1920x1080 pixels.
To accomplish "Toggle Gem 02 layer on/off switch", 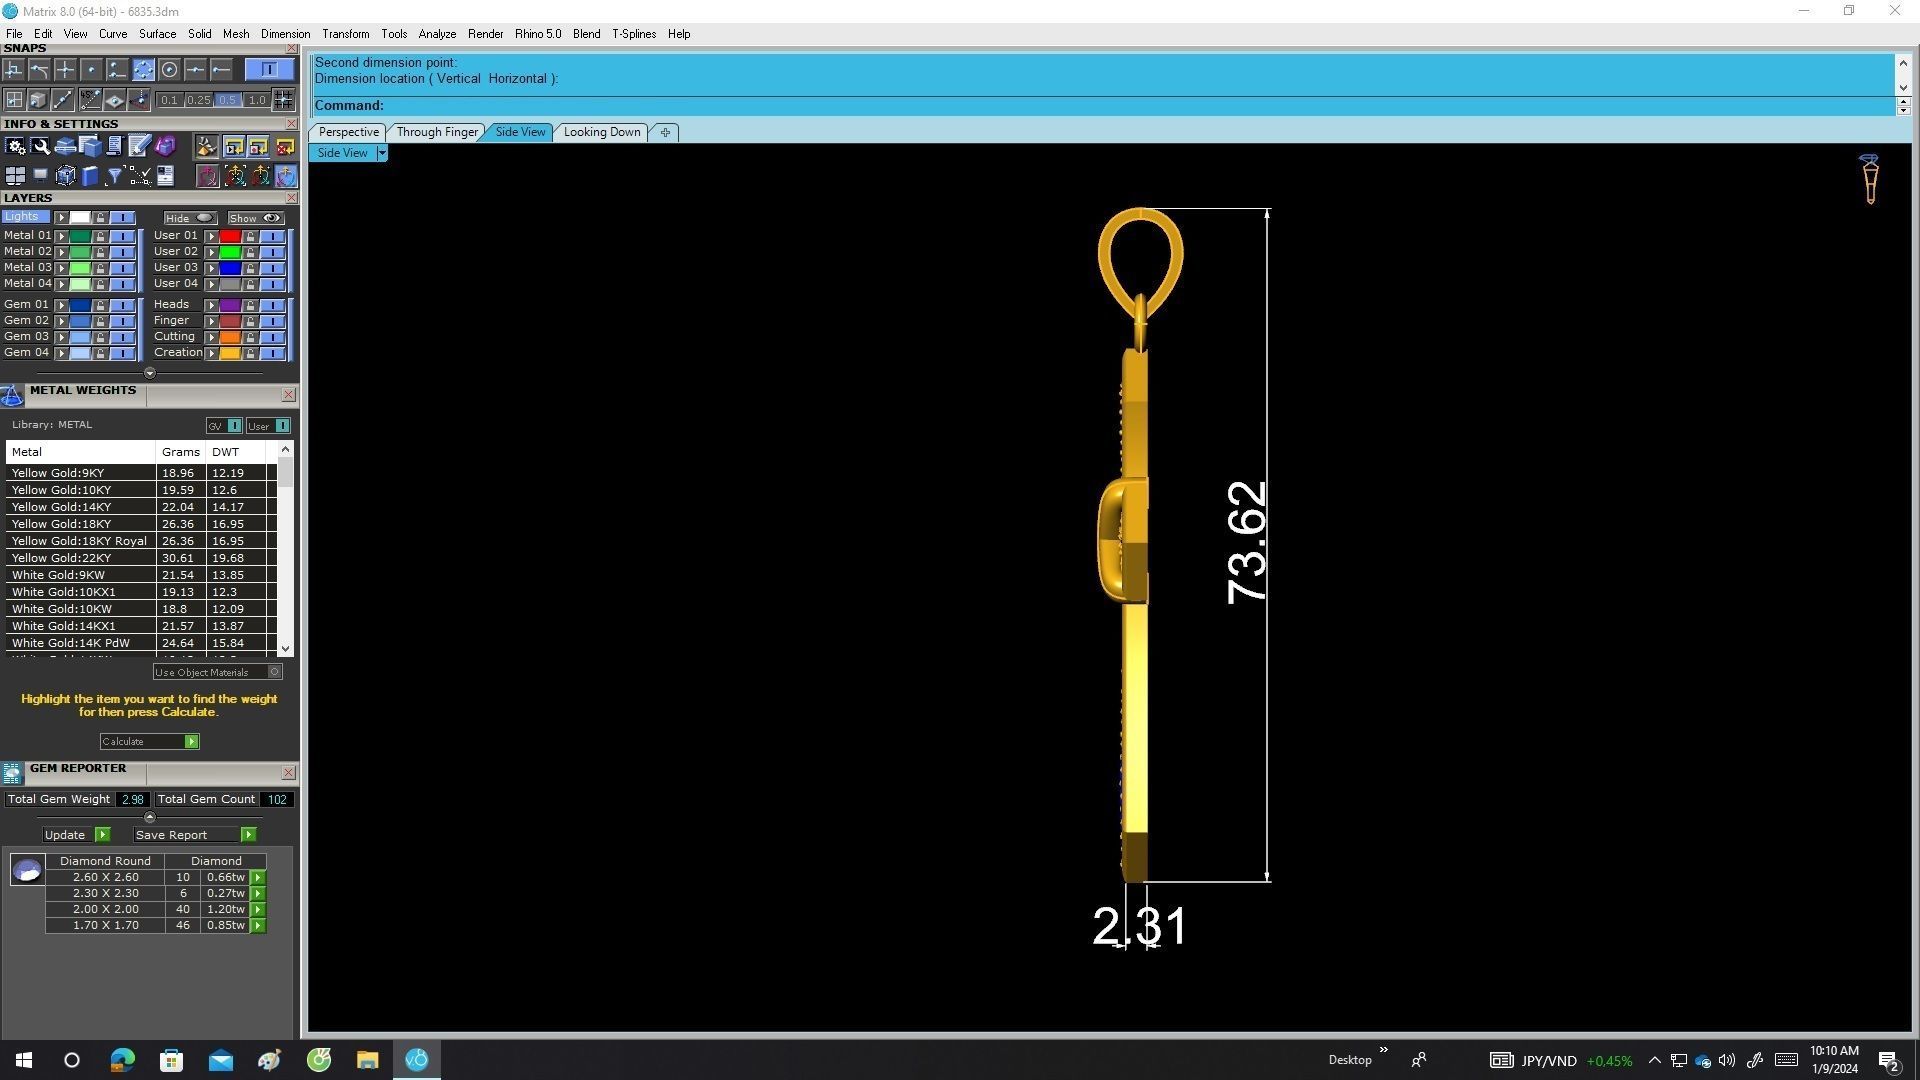I will coord(122,321).
